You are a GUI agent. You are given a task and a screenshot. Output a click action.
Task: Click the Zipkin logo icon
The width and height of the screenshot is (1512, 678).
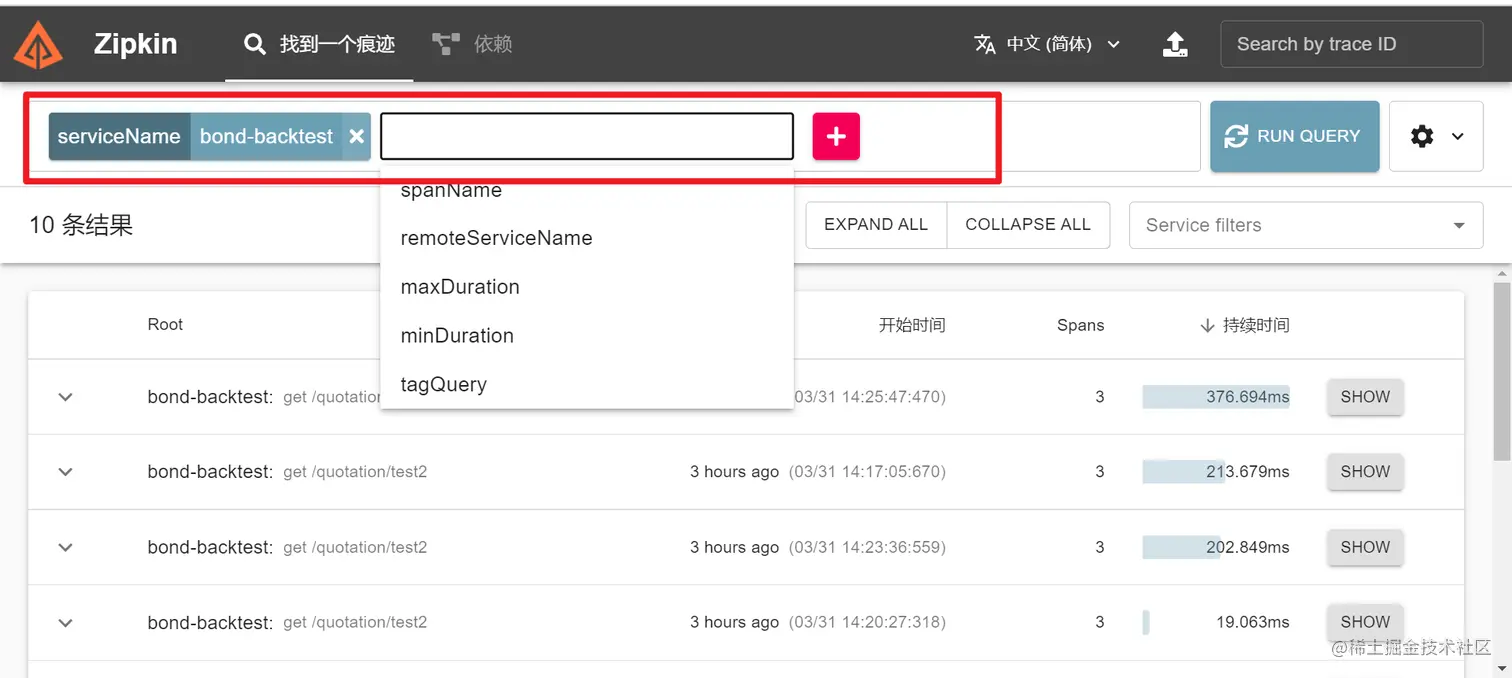[x=39, y=45]
